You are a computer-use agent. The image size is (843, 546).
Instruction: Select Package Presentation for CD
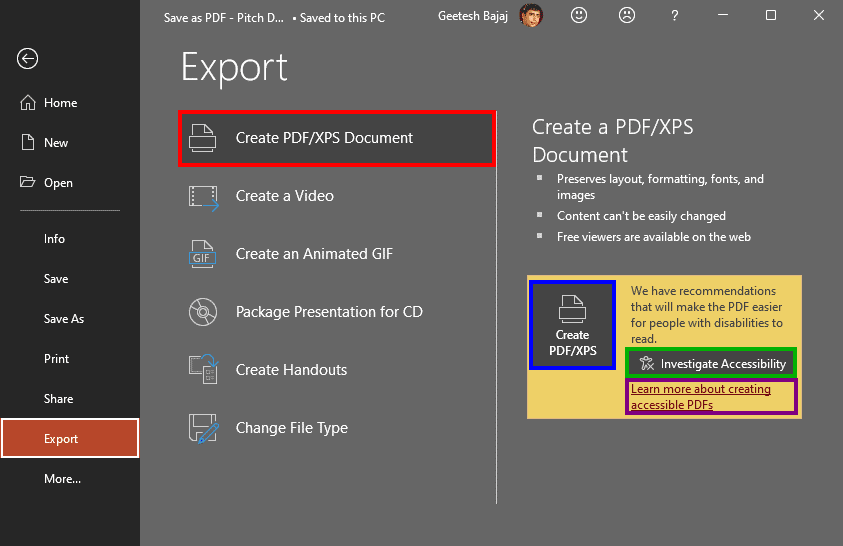pyautogui.click(x=337, y=312)
